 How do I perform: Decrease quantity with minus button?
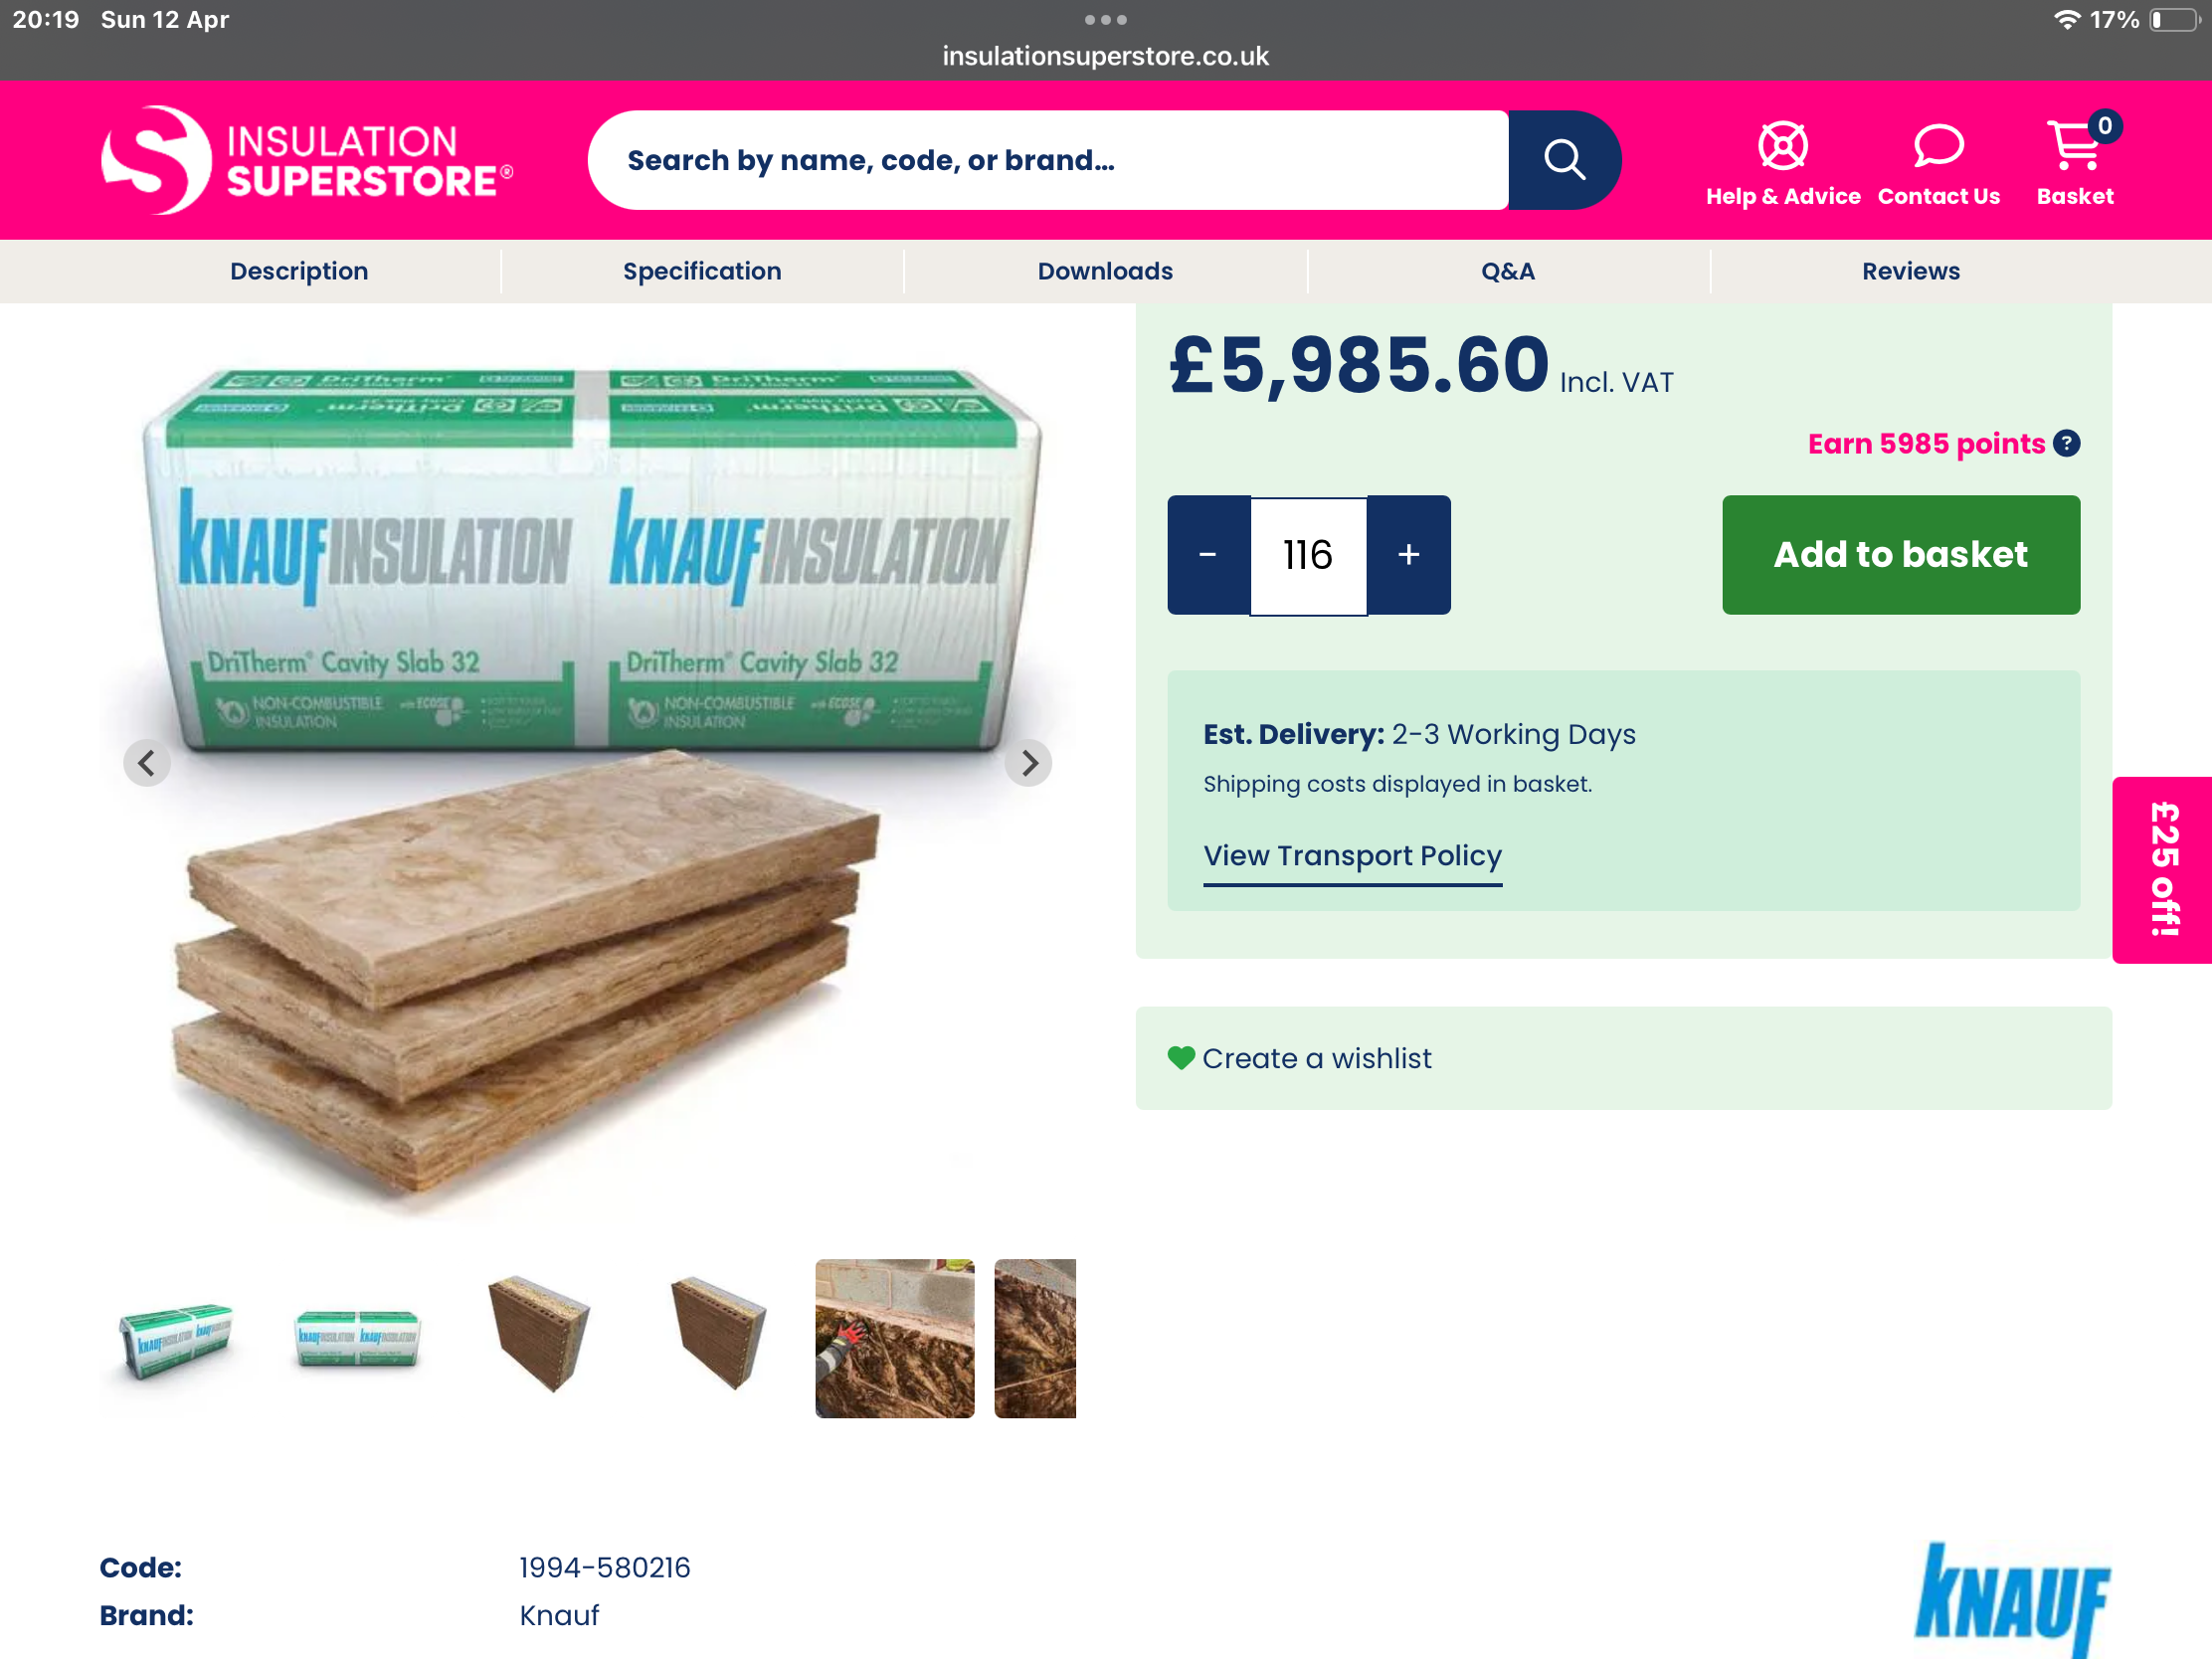(x=1208, y=555)
